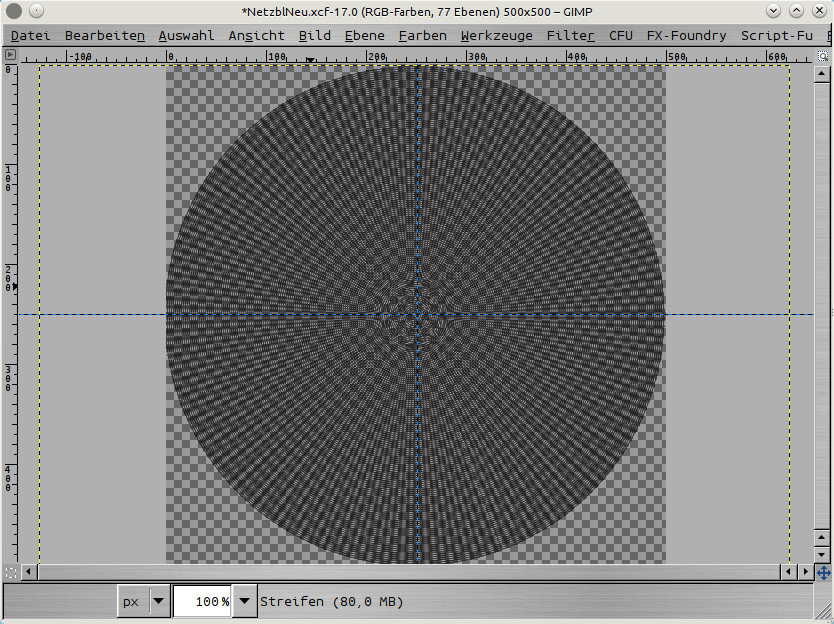
Task: Open the Ebene menu
Action: coord(364,35)
